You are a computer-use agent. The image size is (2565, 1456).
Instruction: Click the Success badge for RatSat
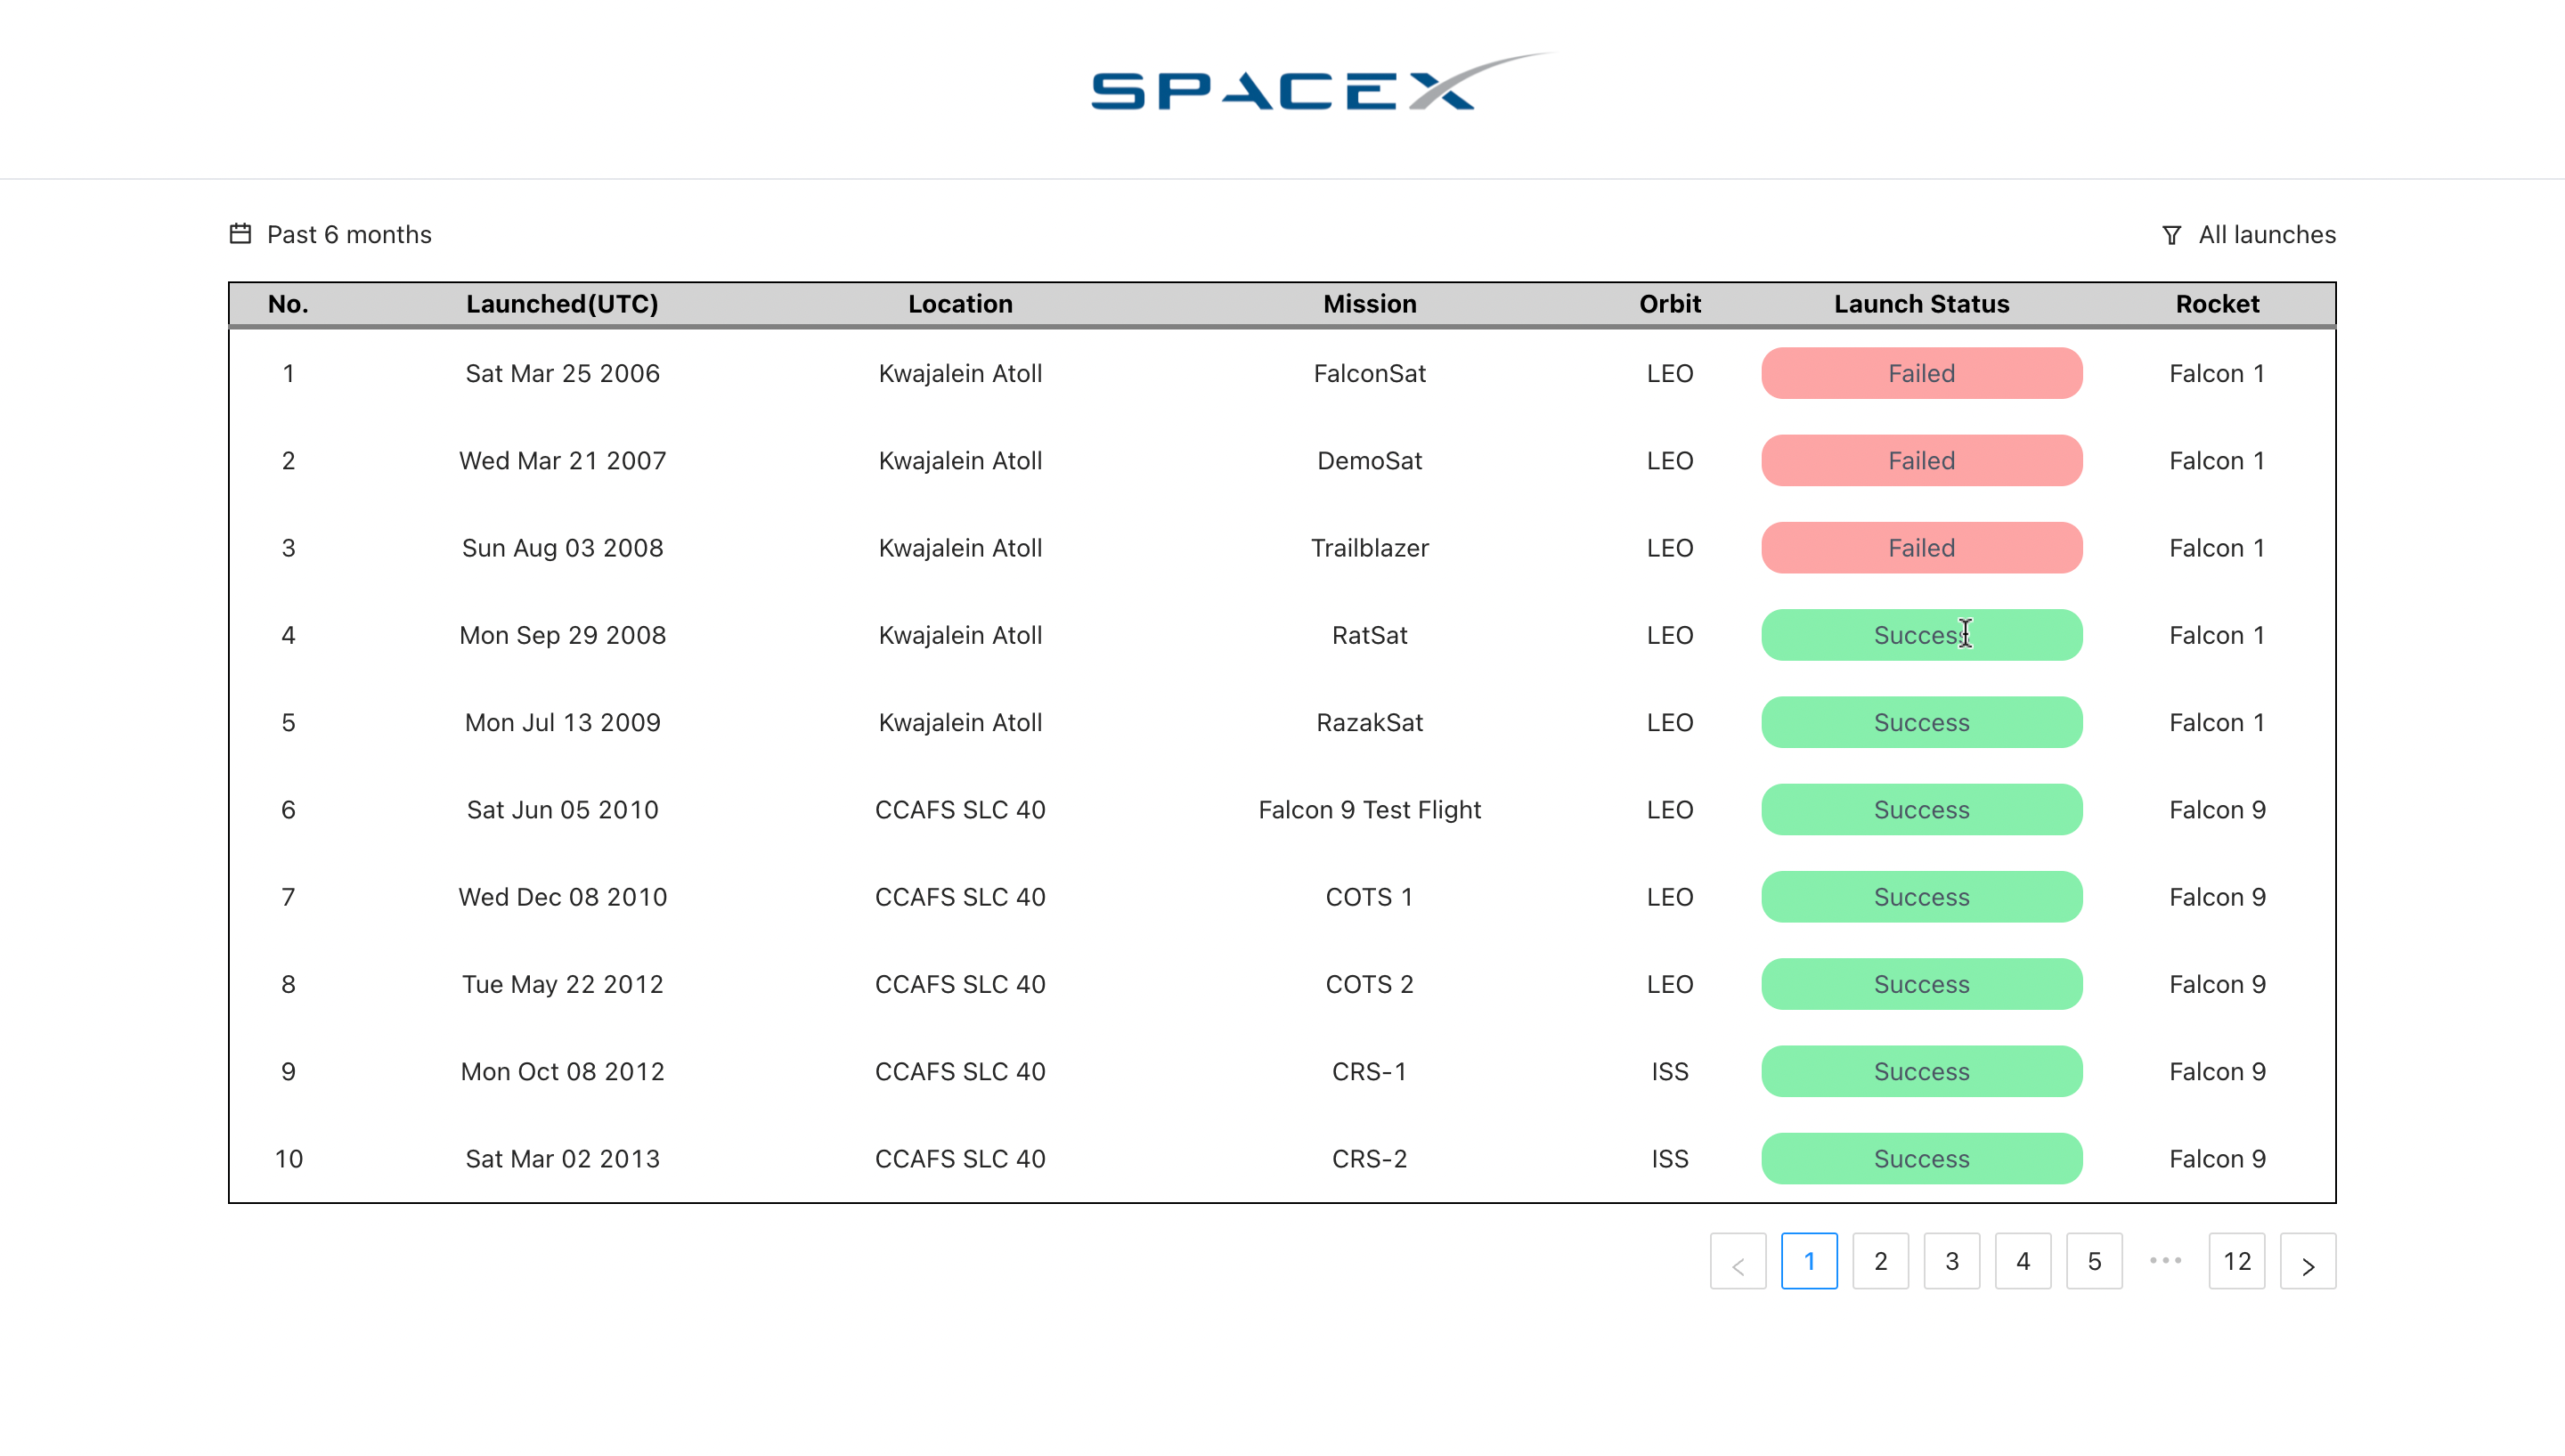tap(1920, 635)
